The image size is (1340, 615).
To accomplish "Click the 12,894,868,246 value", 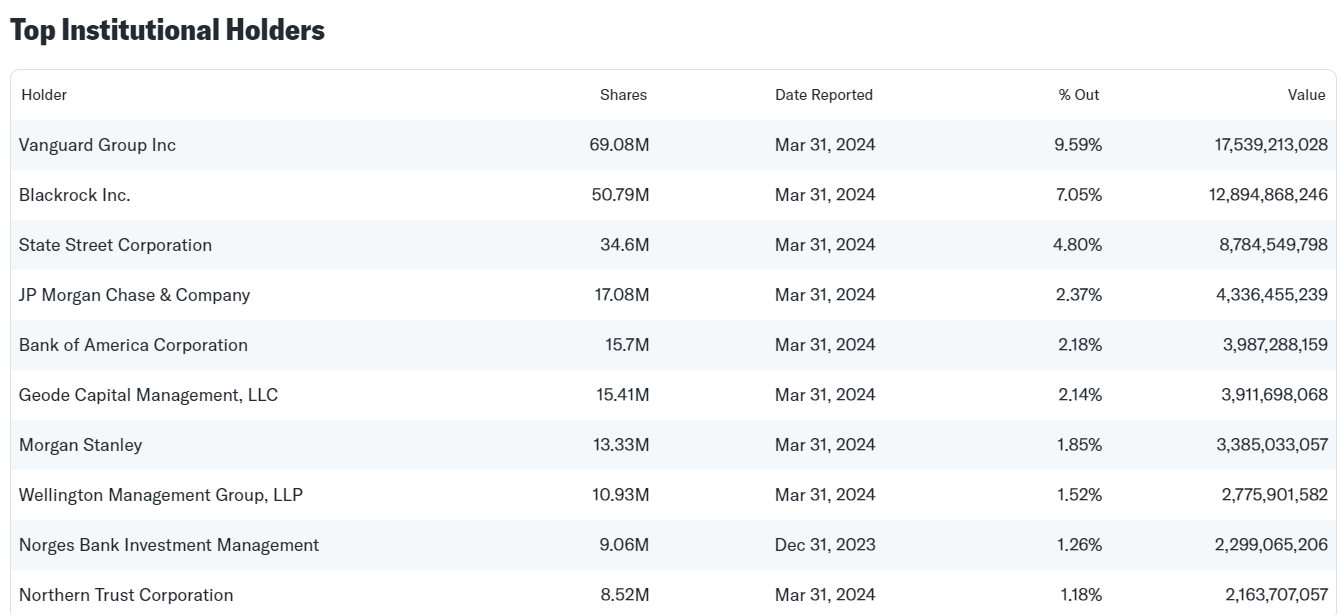I will point(1269,195).
